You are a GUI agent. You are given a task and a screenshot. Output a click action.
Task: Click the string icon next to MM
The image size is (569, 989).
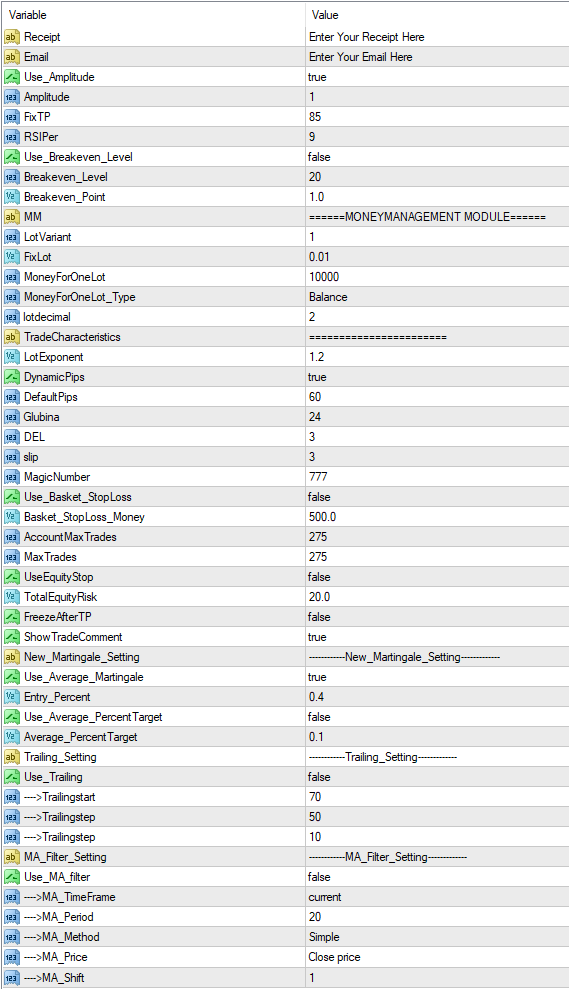point(12,217)
